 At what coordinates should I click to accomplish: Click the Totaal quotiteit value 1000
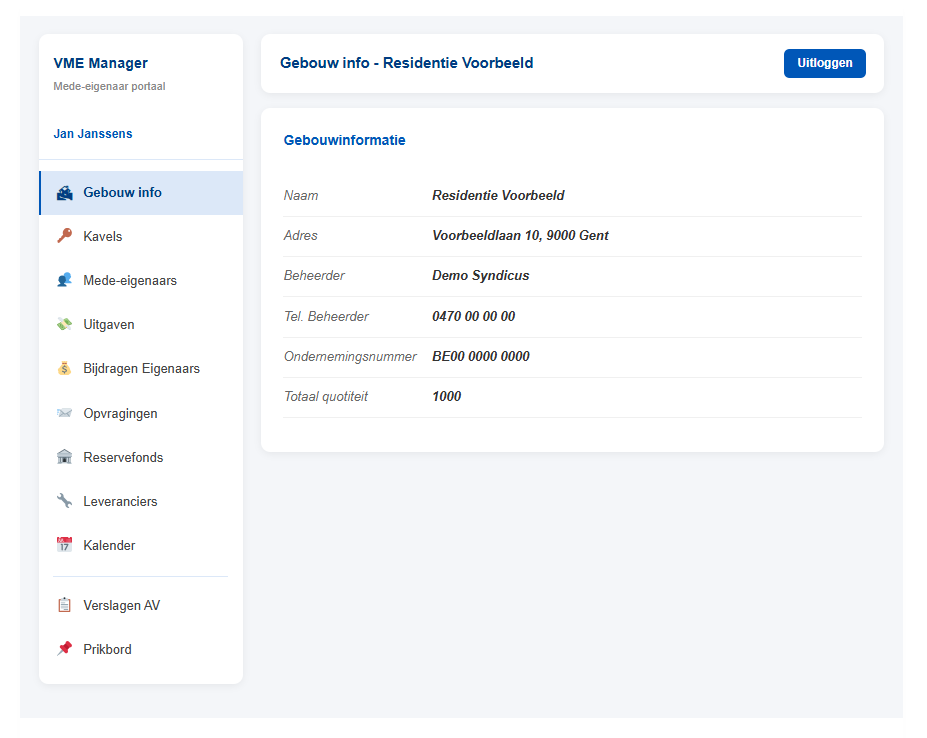tap(446, 396)
